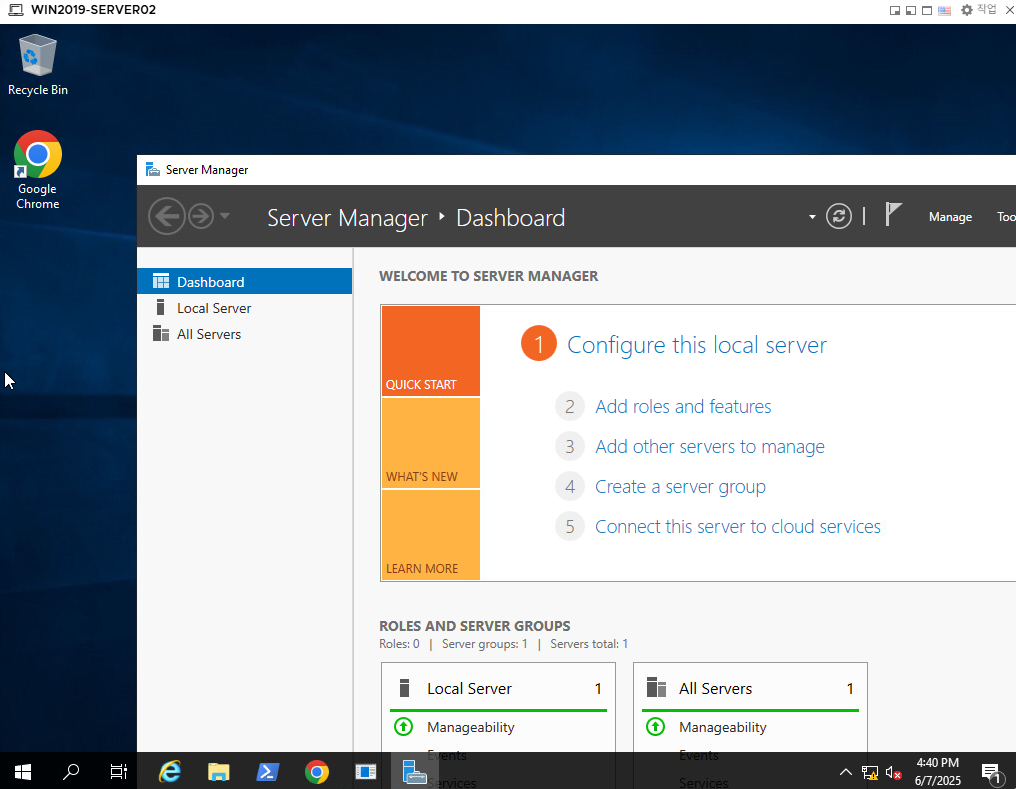Viewport: 1016px width, 789px height.
Task: Click the Server Manager forward arrow
Action: click(x=201, y=216)
